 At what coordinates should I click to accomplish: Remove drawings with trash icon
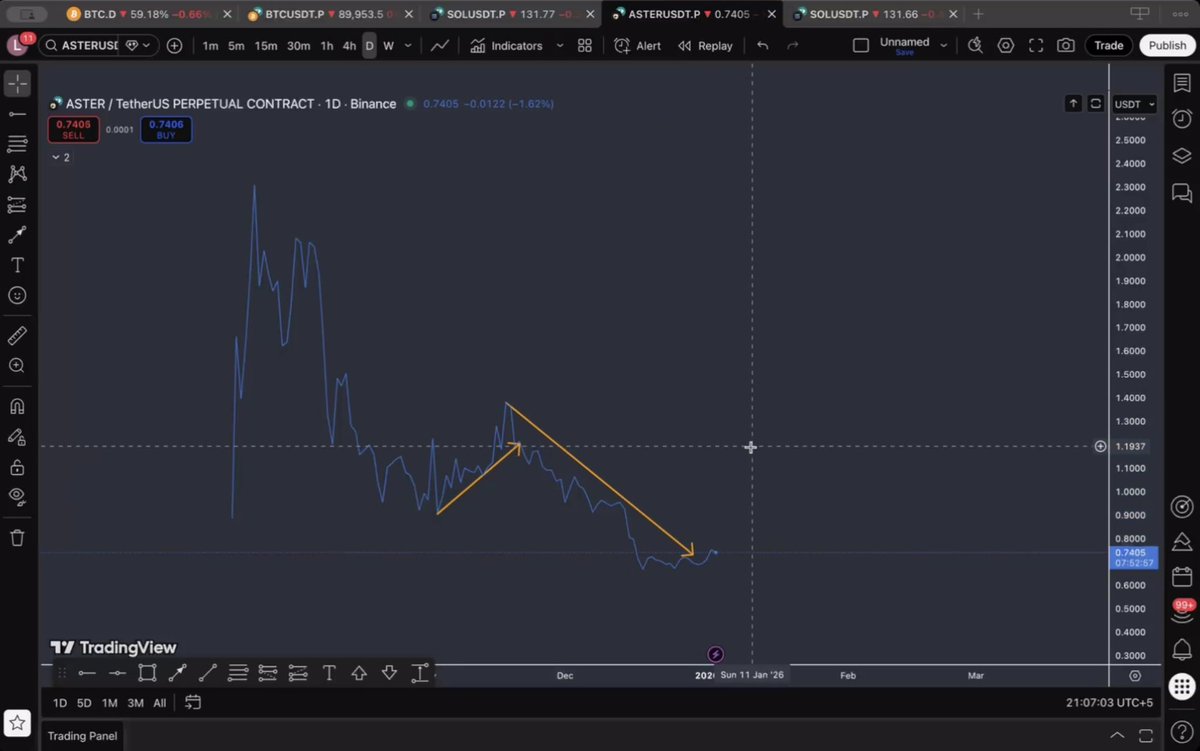17,538
